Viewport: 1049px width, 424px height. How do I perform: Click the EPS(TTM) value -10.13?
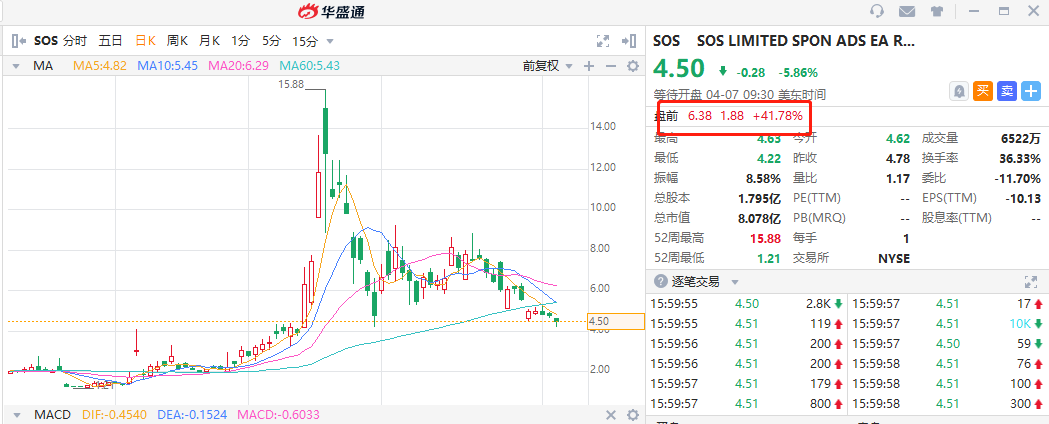(1023, 198)
